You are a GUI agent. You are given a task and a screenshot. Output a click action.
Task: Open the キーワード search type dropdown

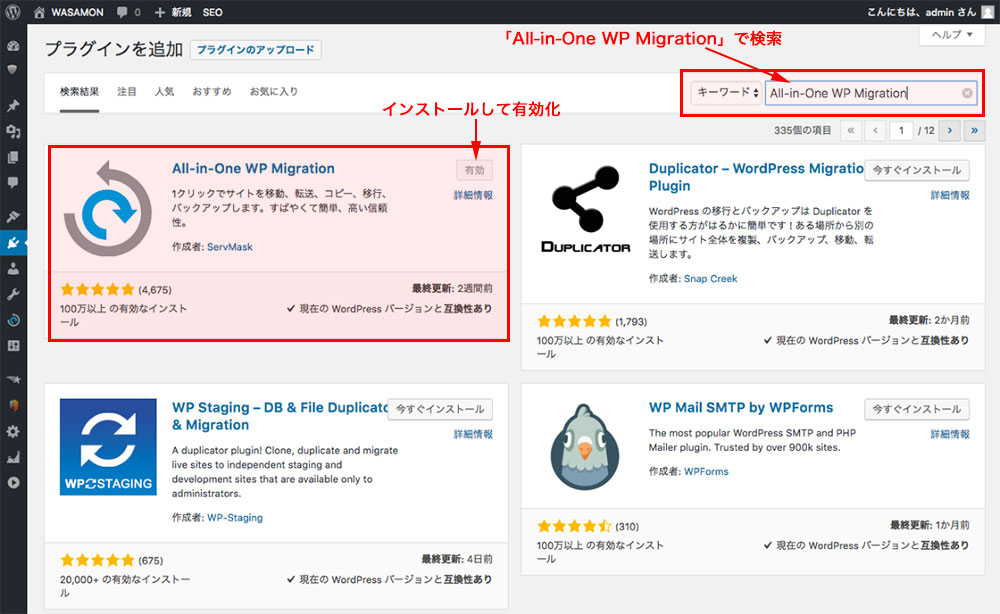coord(727,93)
